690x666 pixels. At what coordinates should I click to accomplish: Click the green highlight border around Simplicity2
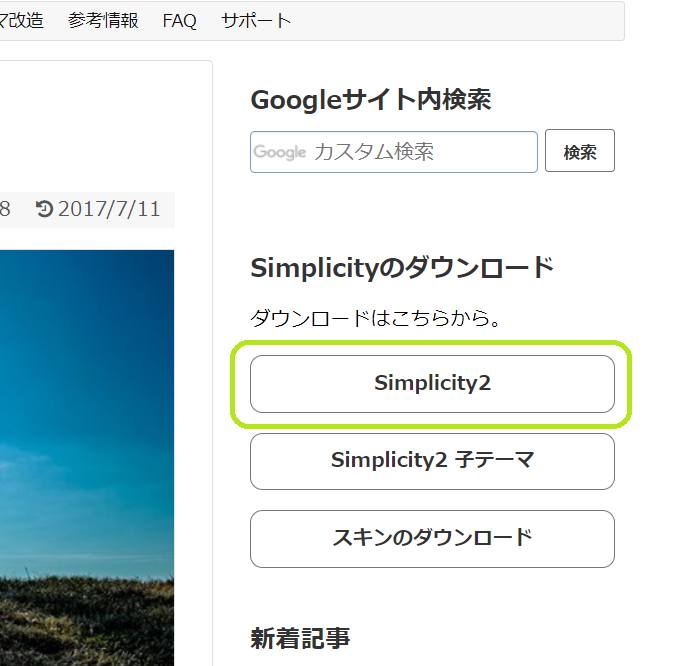431,343
